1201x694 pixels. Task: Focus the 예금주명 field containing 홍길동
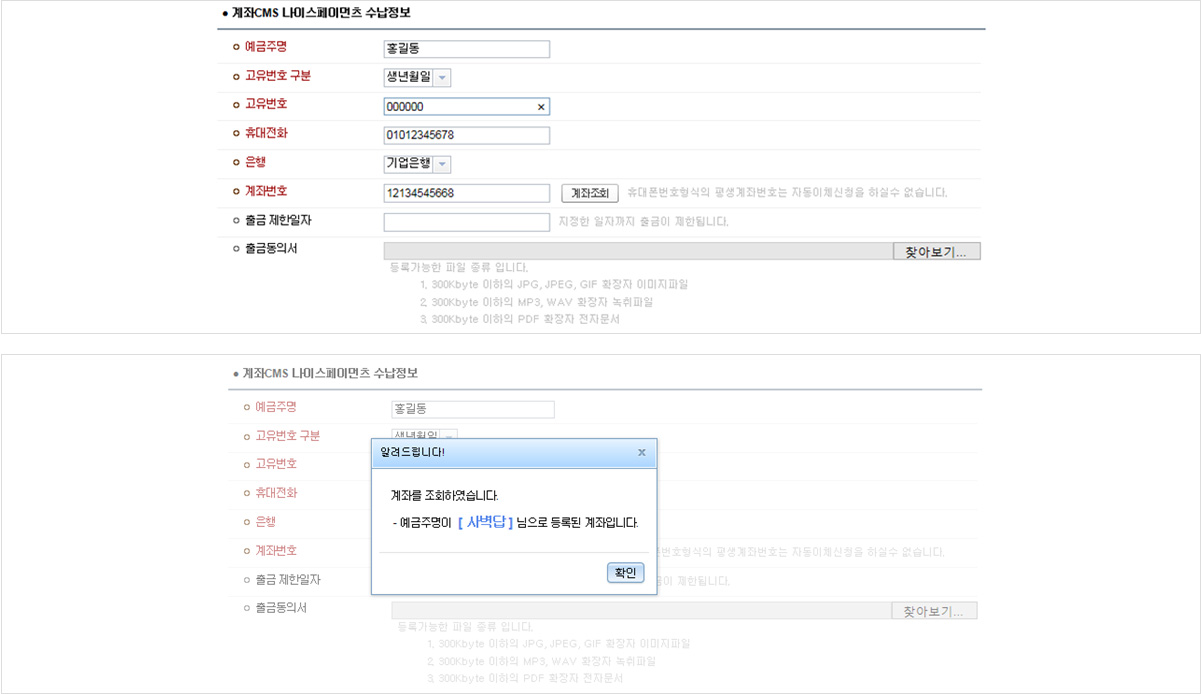click(x=466, y=49)
